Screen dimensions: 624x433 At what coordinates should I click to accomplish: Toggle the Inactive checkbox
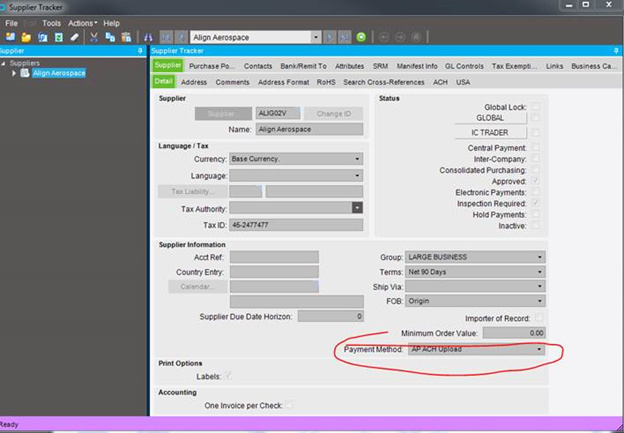tap(536, 226)
